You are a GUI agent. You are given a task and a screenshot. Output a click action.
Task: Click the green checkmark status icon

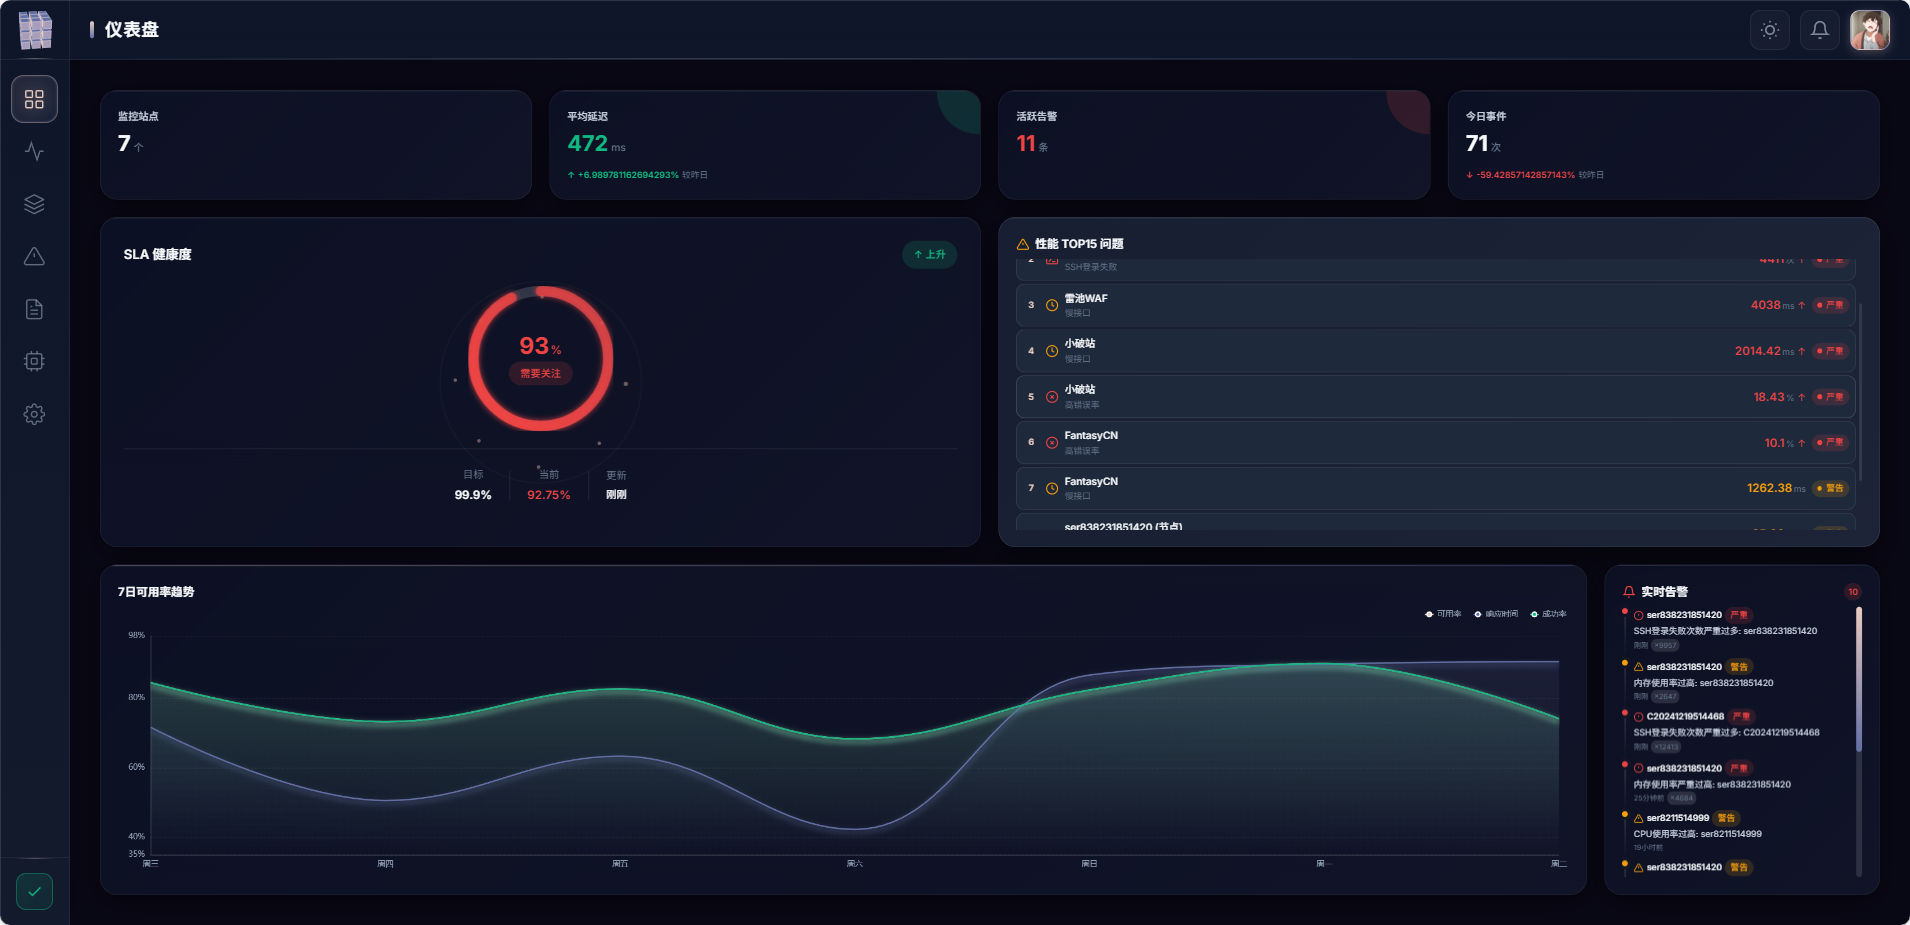point(34,891)
